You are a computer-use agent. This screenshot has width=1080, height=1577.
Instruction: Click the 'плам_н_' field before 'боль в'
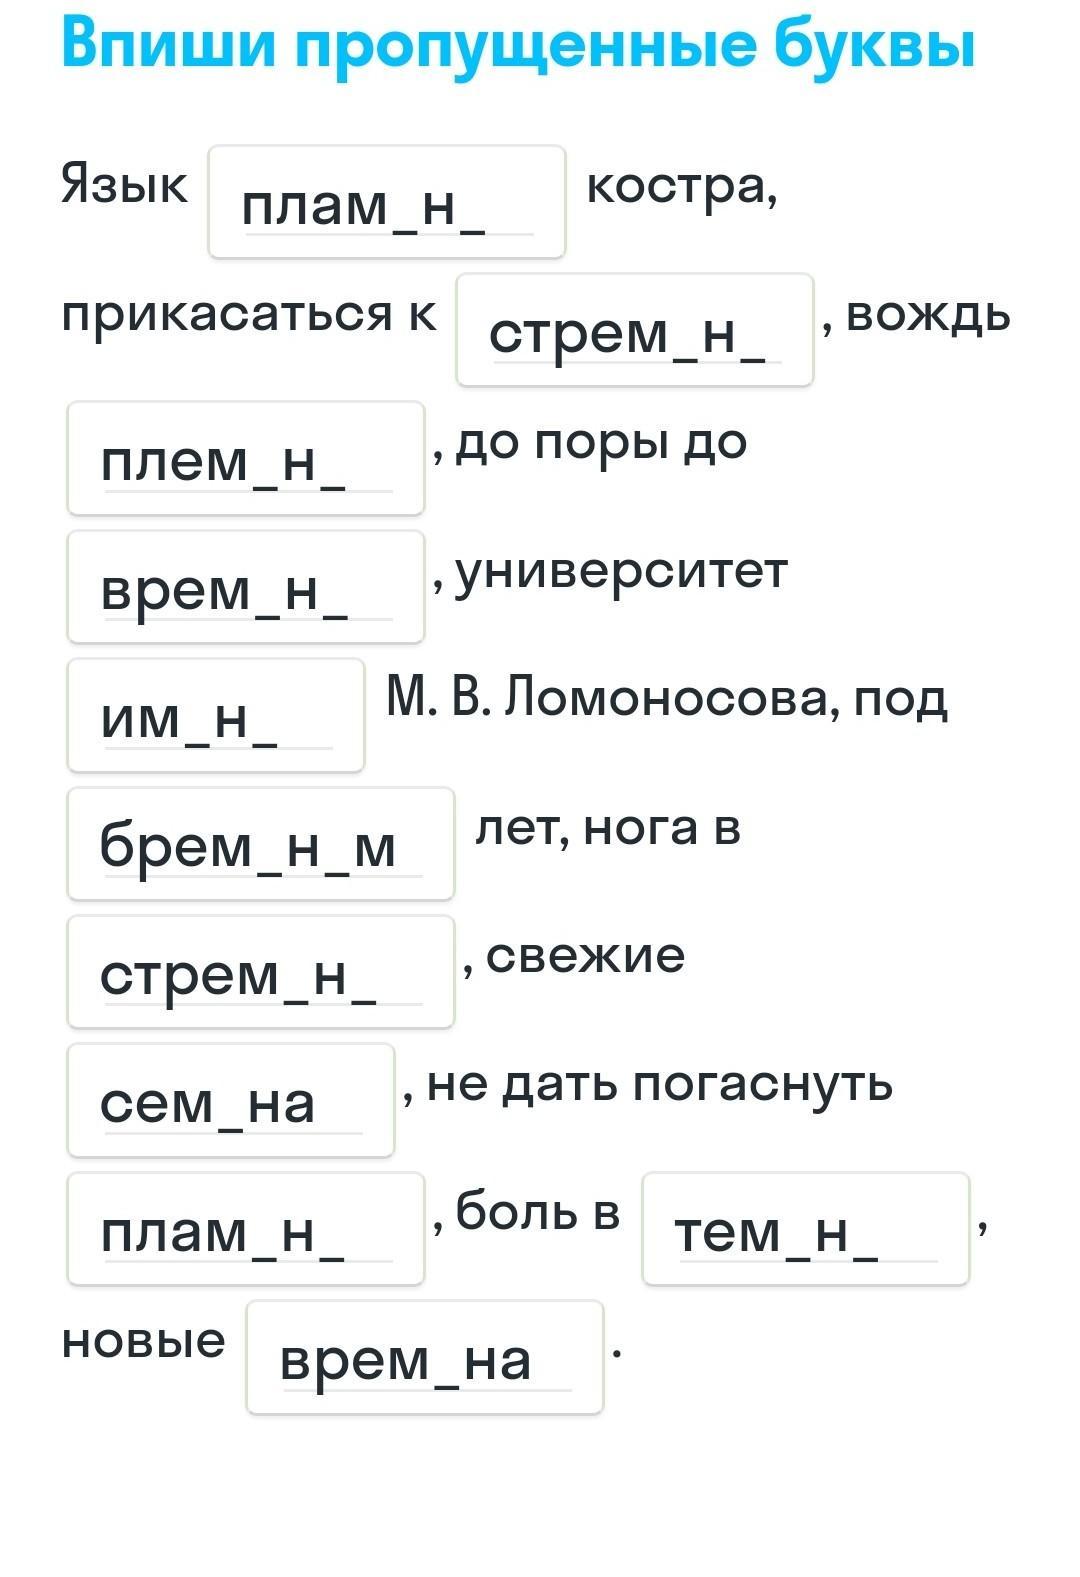[x=245, y=1229]
